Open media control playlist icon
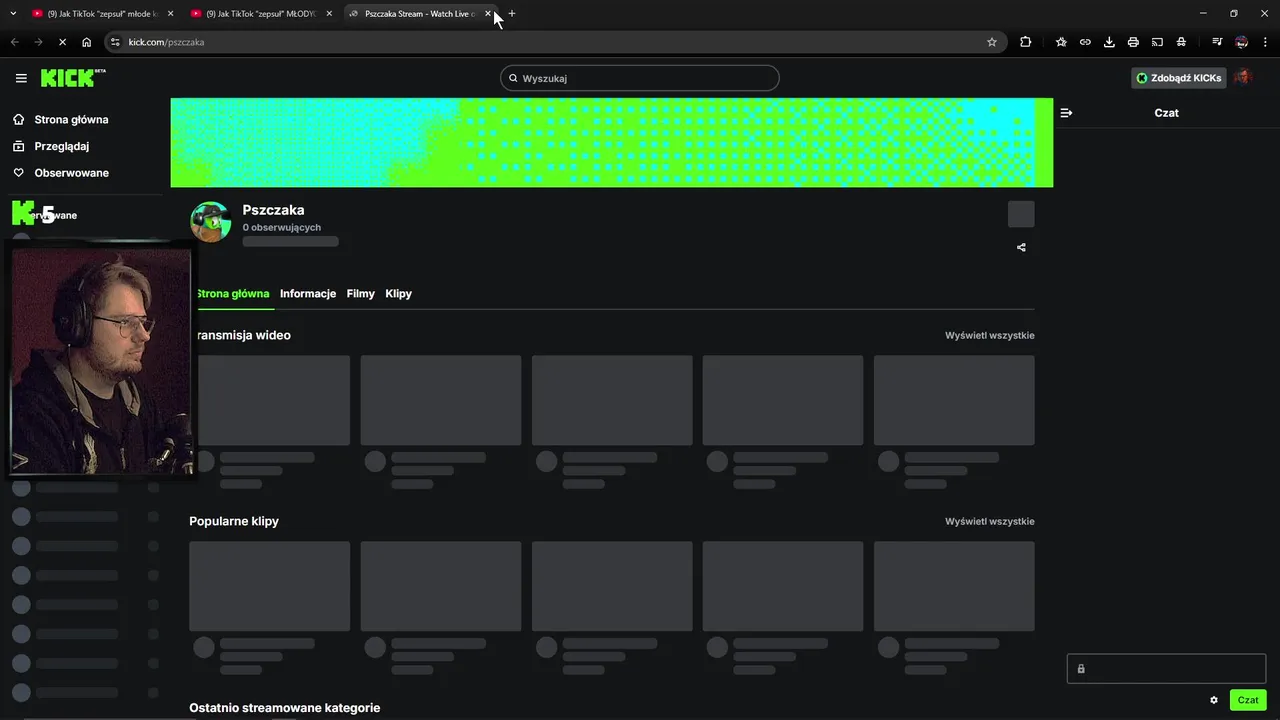The width and height of the screenshot is (1280, 720). pos(1217,42)
